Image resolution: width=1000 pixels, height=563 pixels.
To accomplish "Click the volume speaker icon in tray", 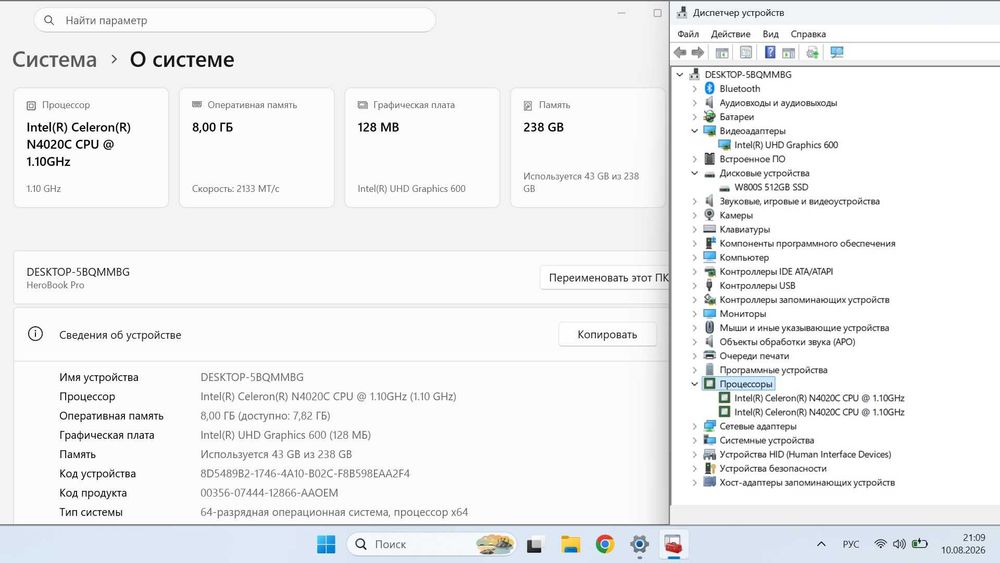I will [x=899, y=545].
